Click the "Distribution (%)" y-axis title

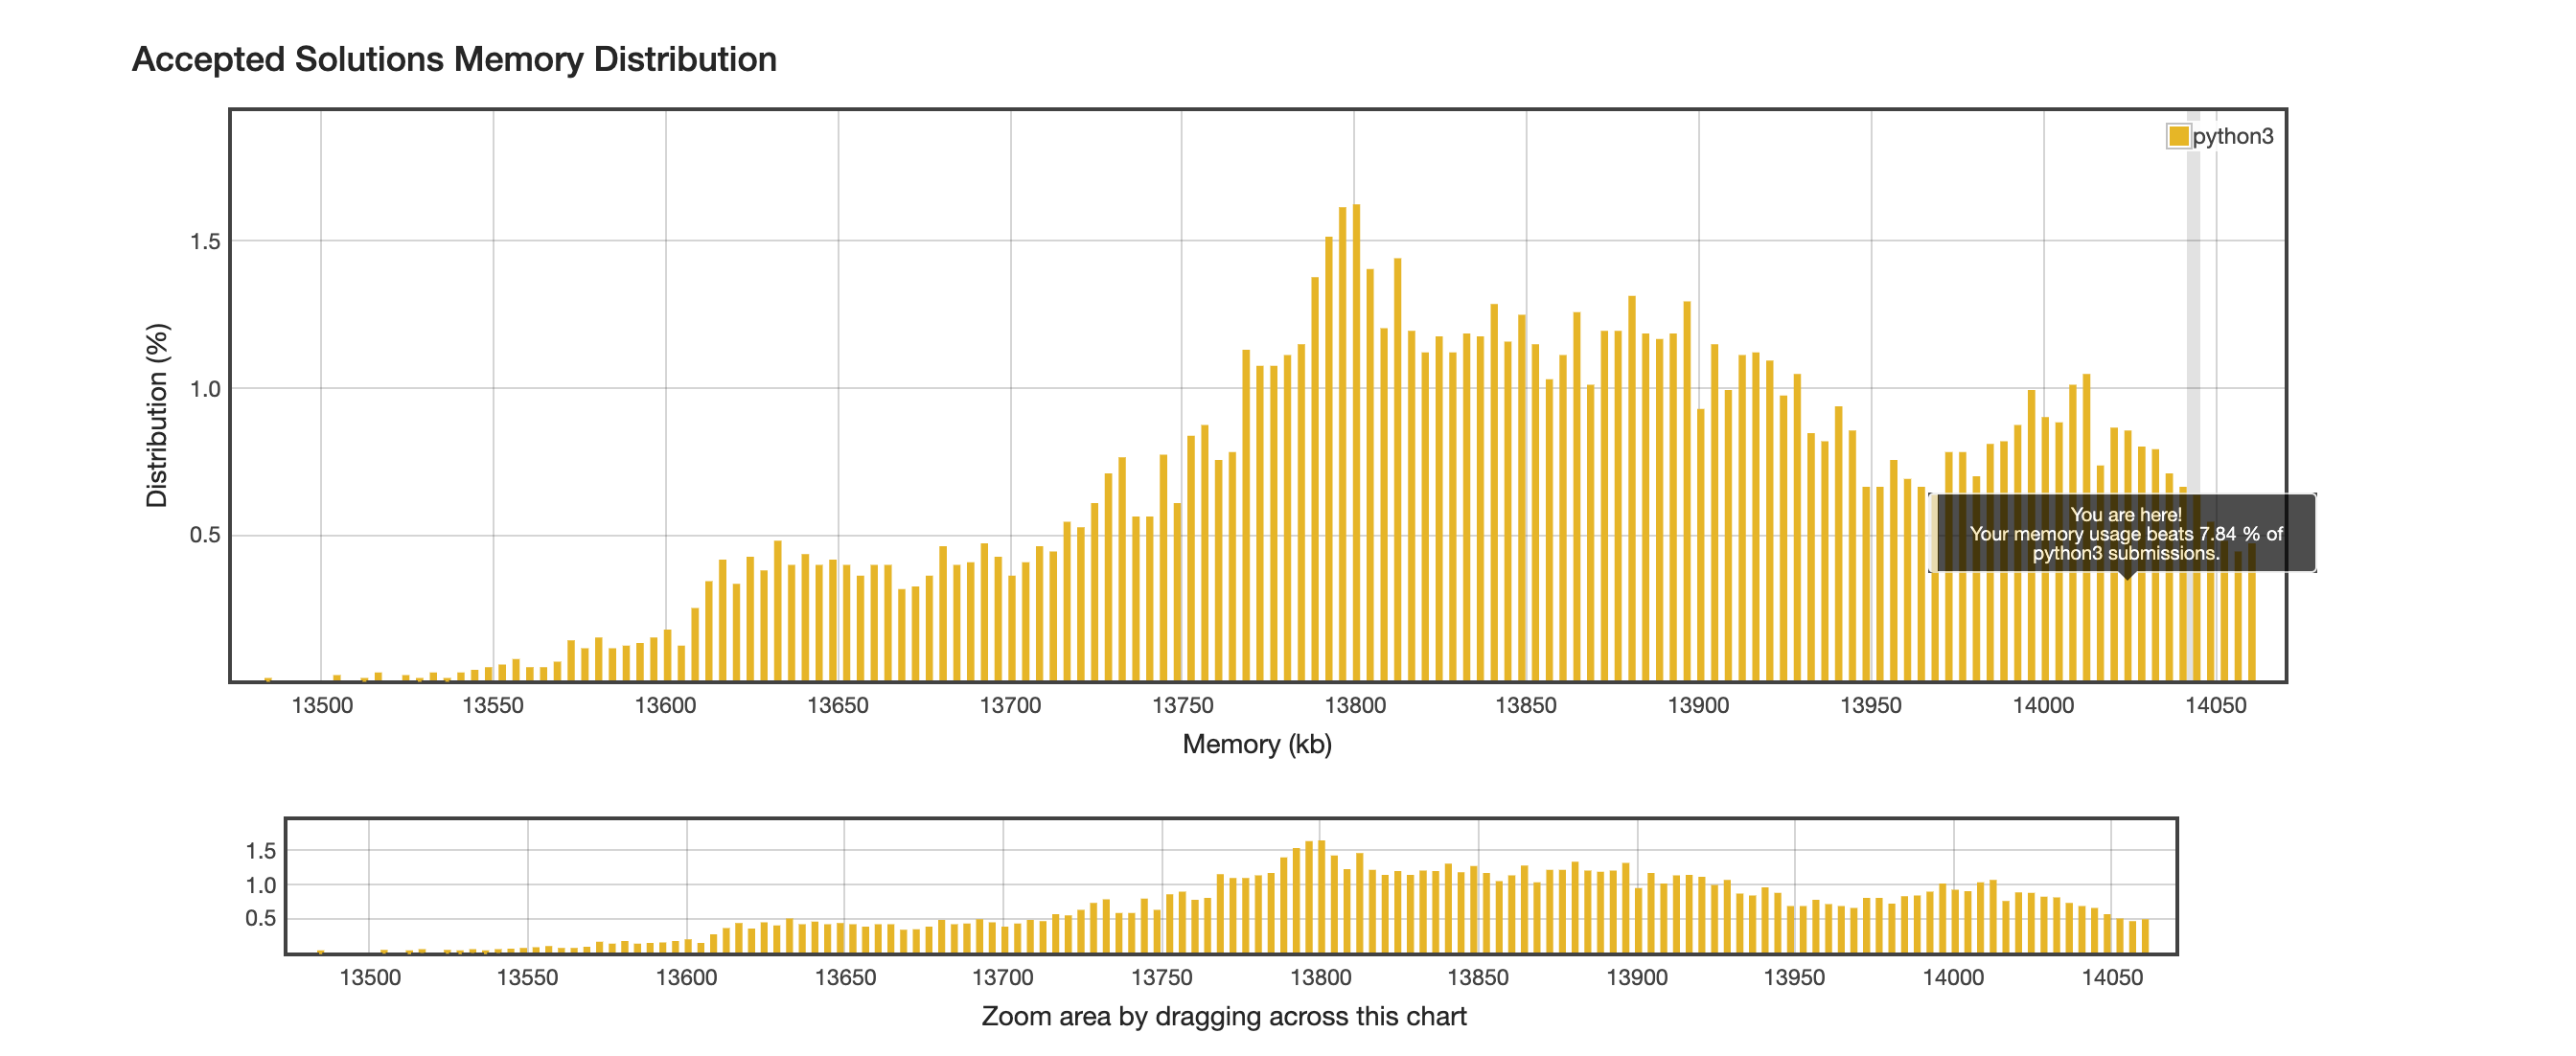tap(157, 415)
